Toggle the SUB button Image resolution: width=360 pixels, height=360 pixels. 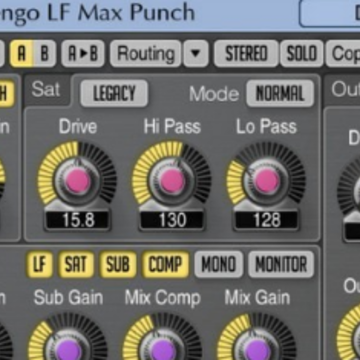[118, 265]
